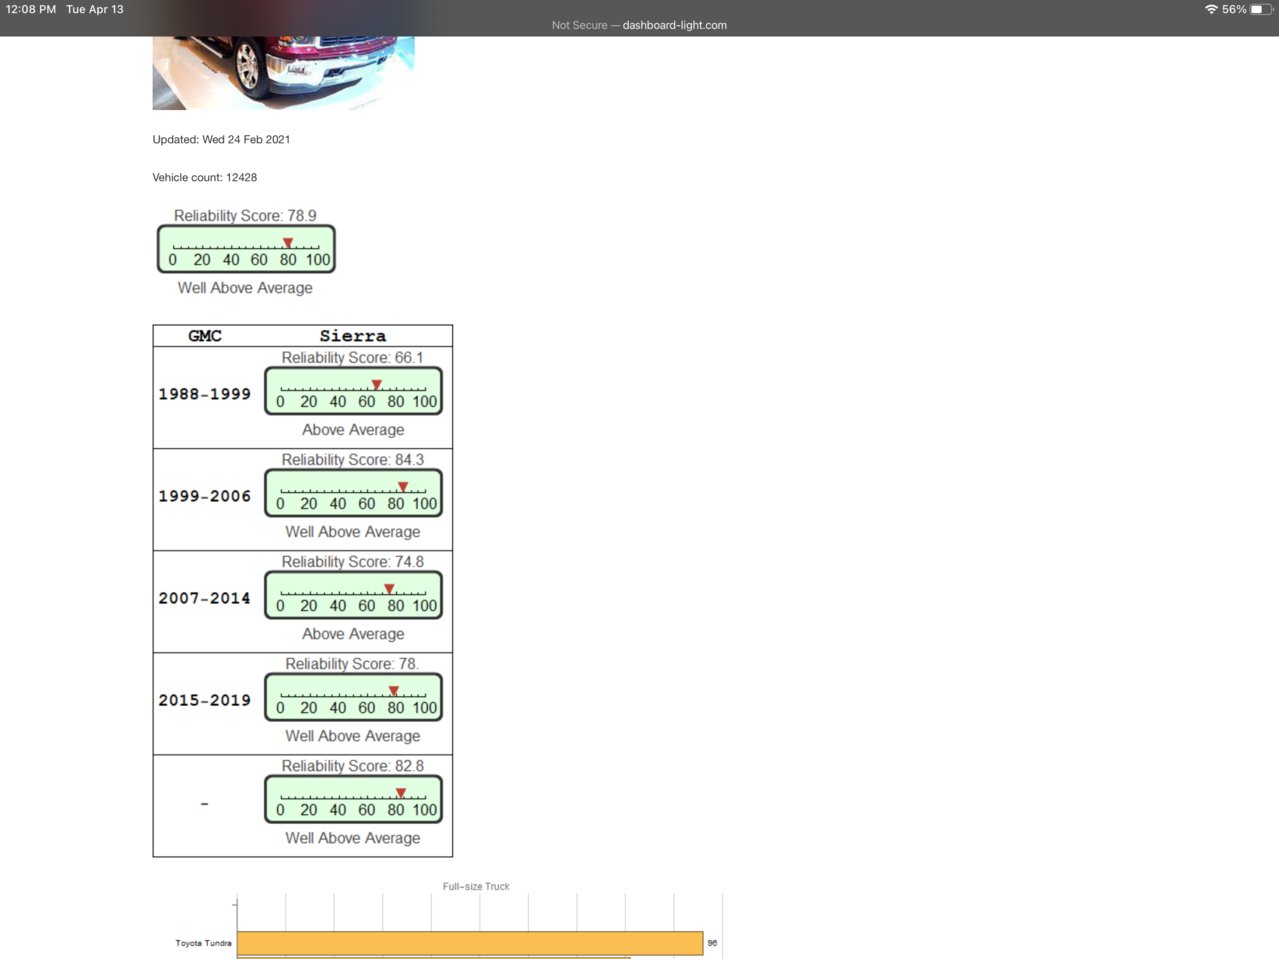Click the Reliability Score: 74.8 label
Screen dimensions: 1279x959
[x=352, y=561]
